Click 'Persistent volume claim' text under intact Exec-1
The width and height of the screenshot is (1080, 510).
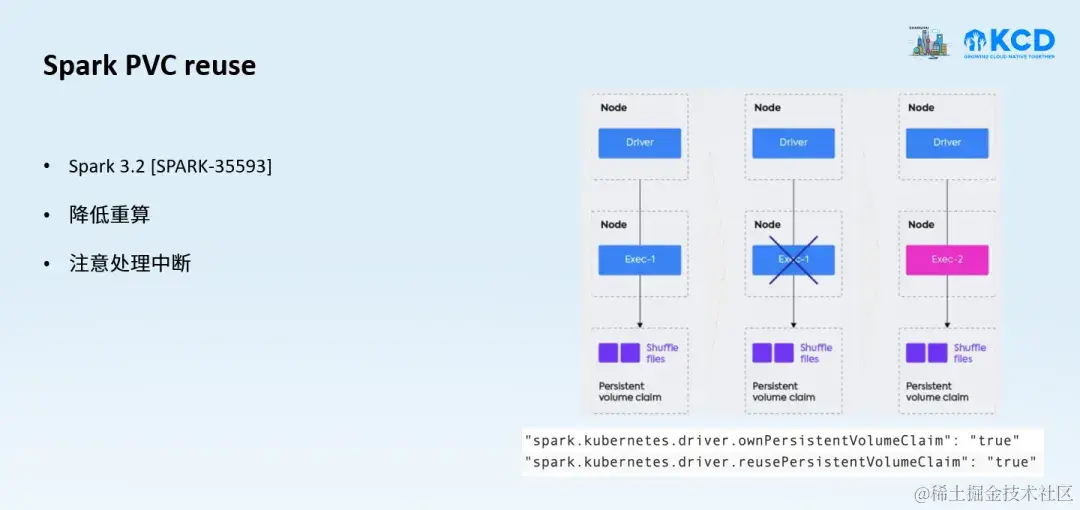pos(630,391)
